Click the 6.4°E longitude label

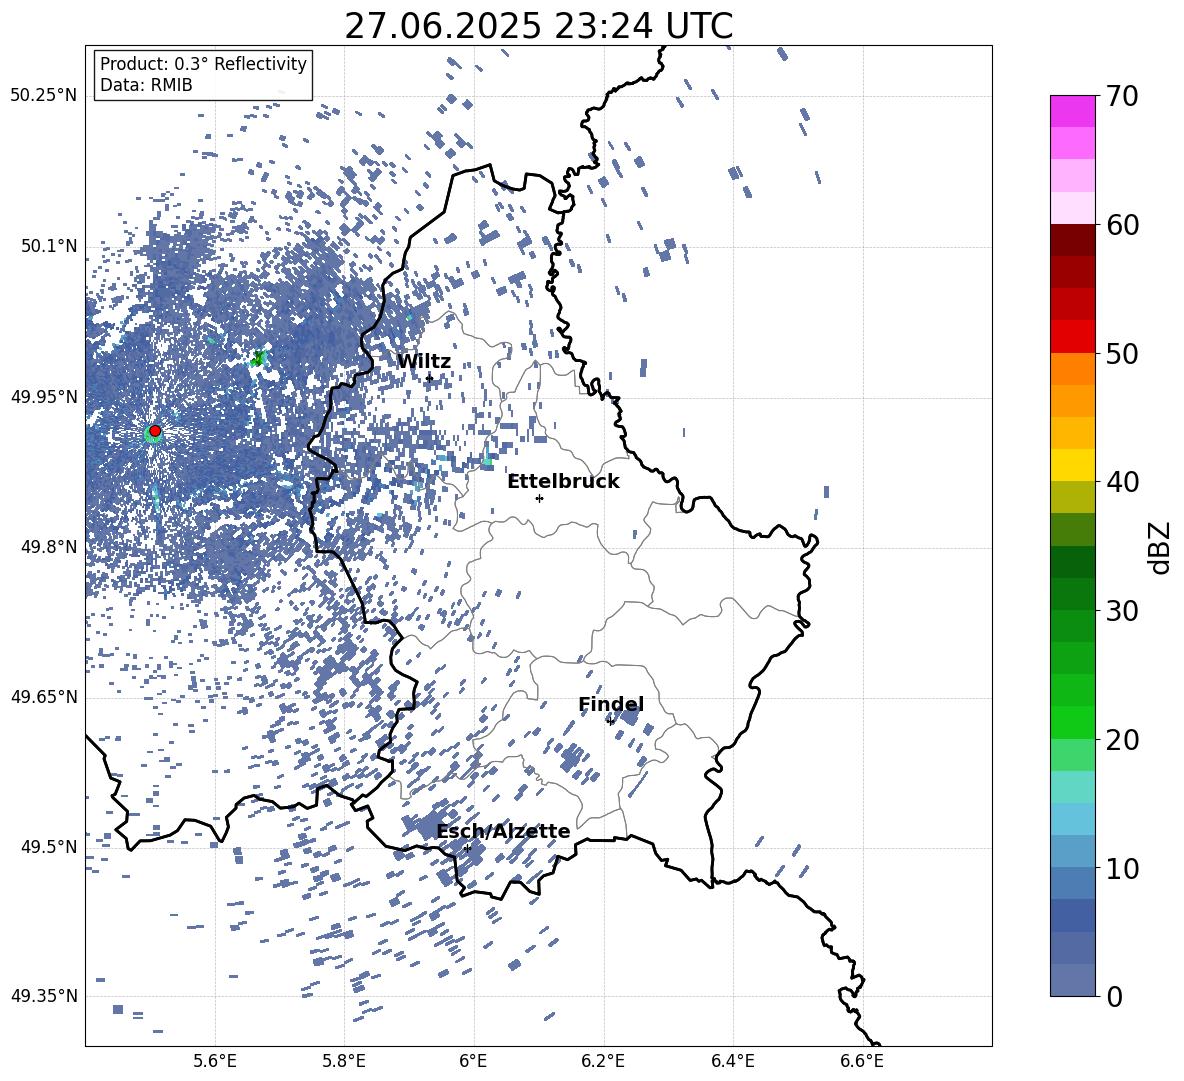(x=732, y=1061)
